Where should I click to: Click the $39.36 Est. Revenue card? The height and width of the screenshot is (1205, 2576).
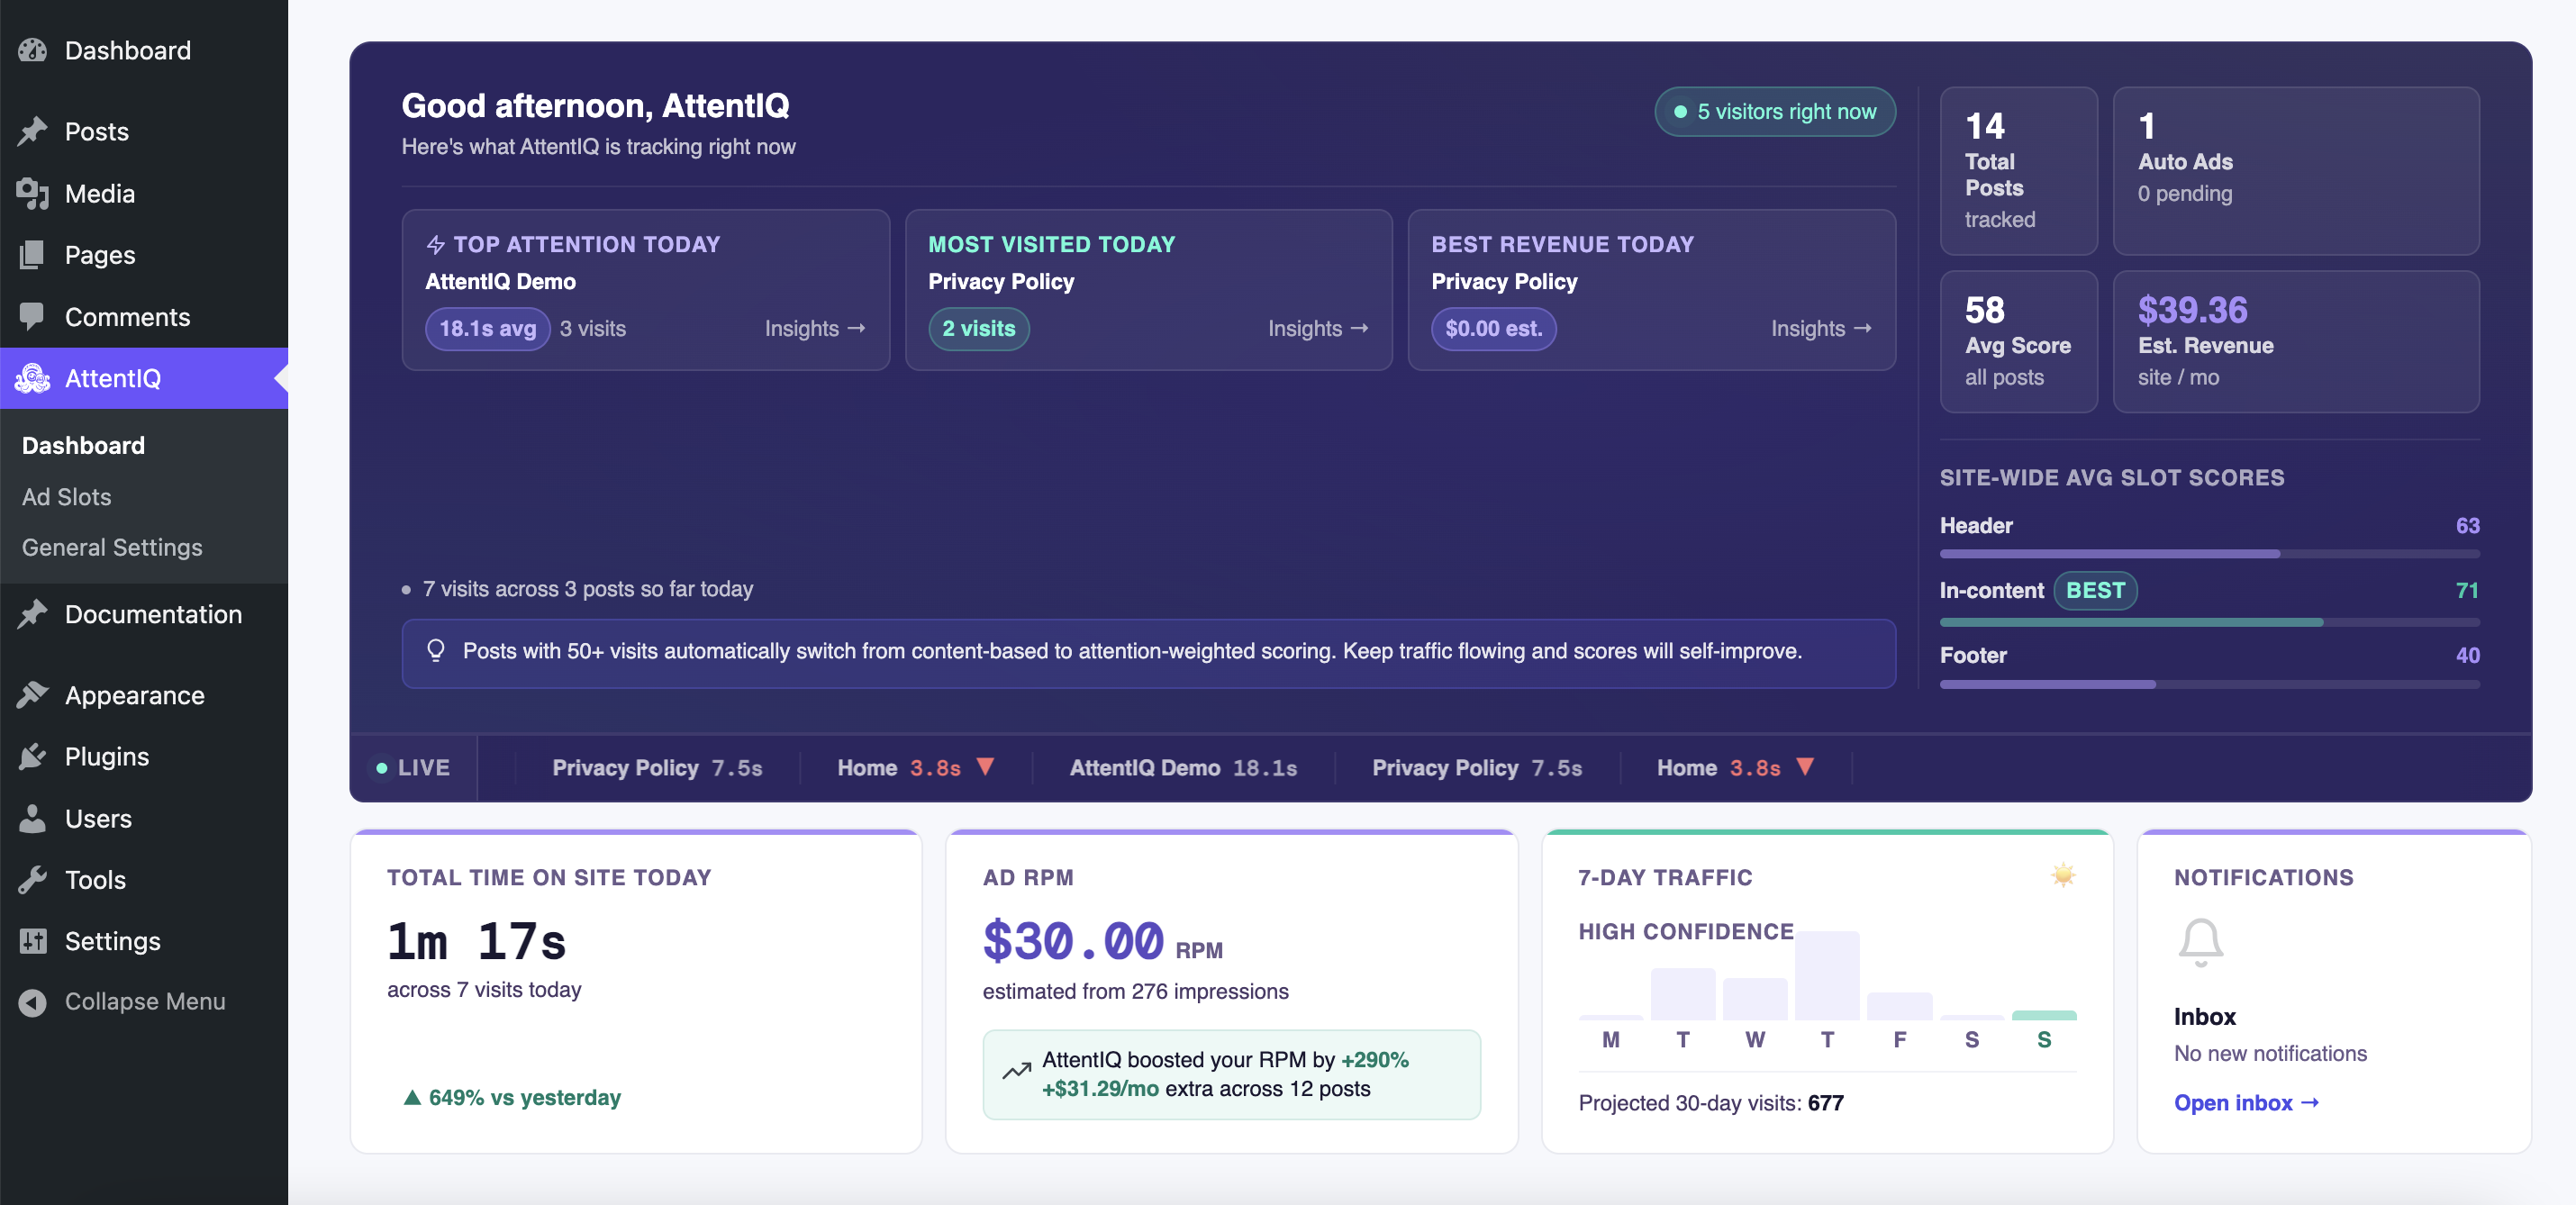pos(2295,341)
